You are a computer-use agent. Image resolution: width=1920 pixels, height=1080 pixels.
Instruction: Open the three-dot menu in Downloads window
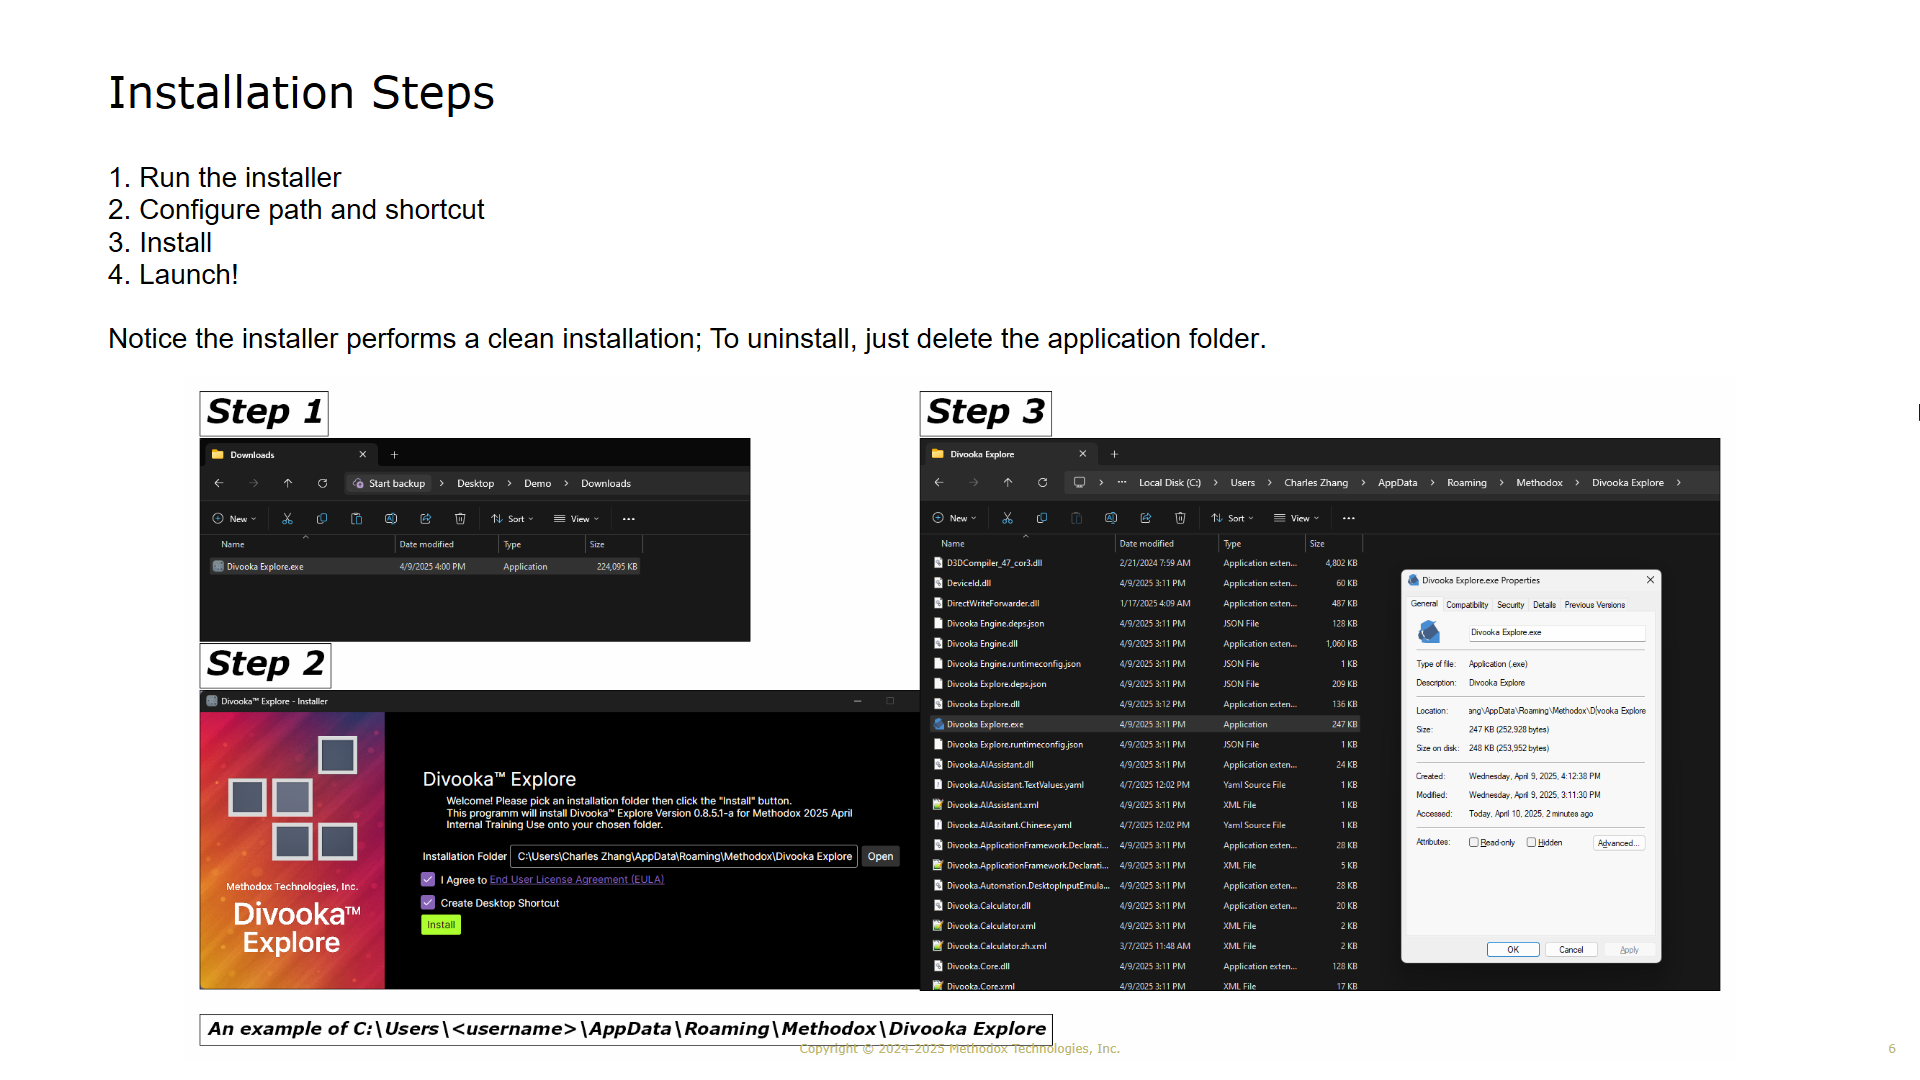[x=628, y=519]
